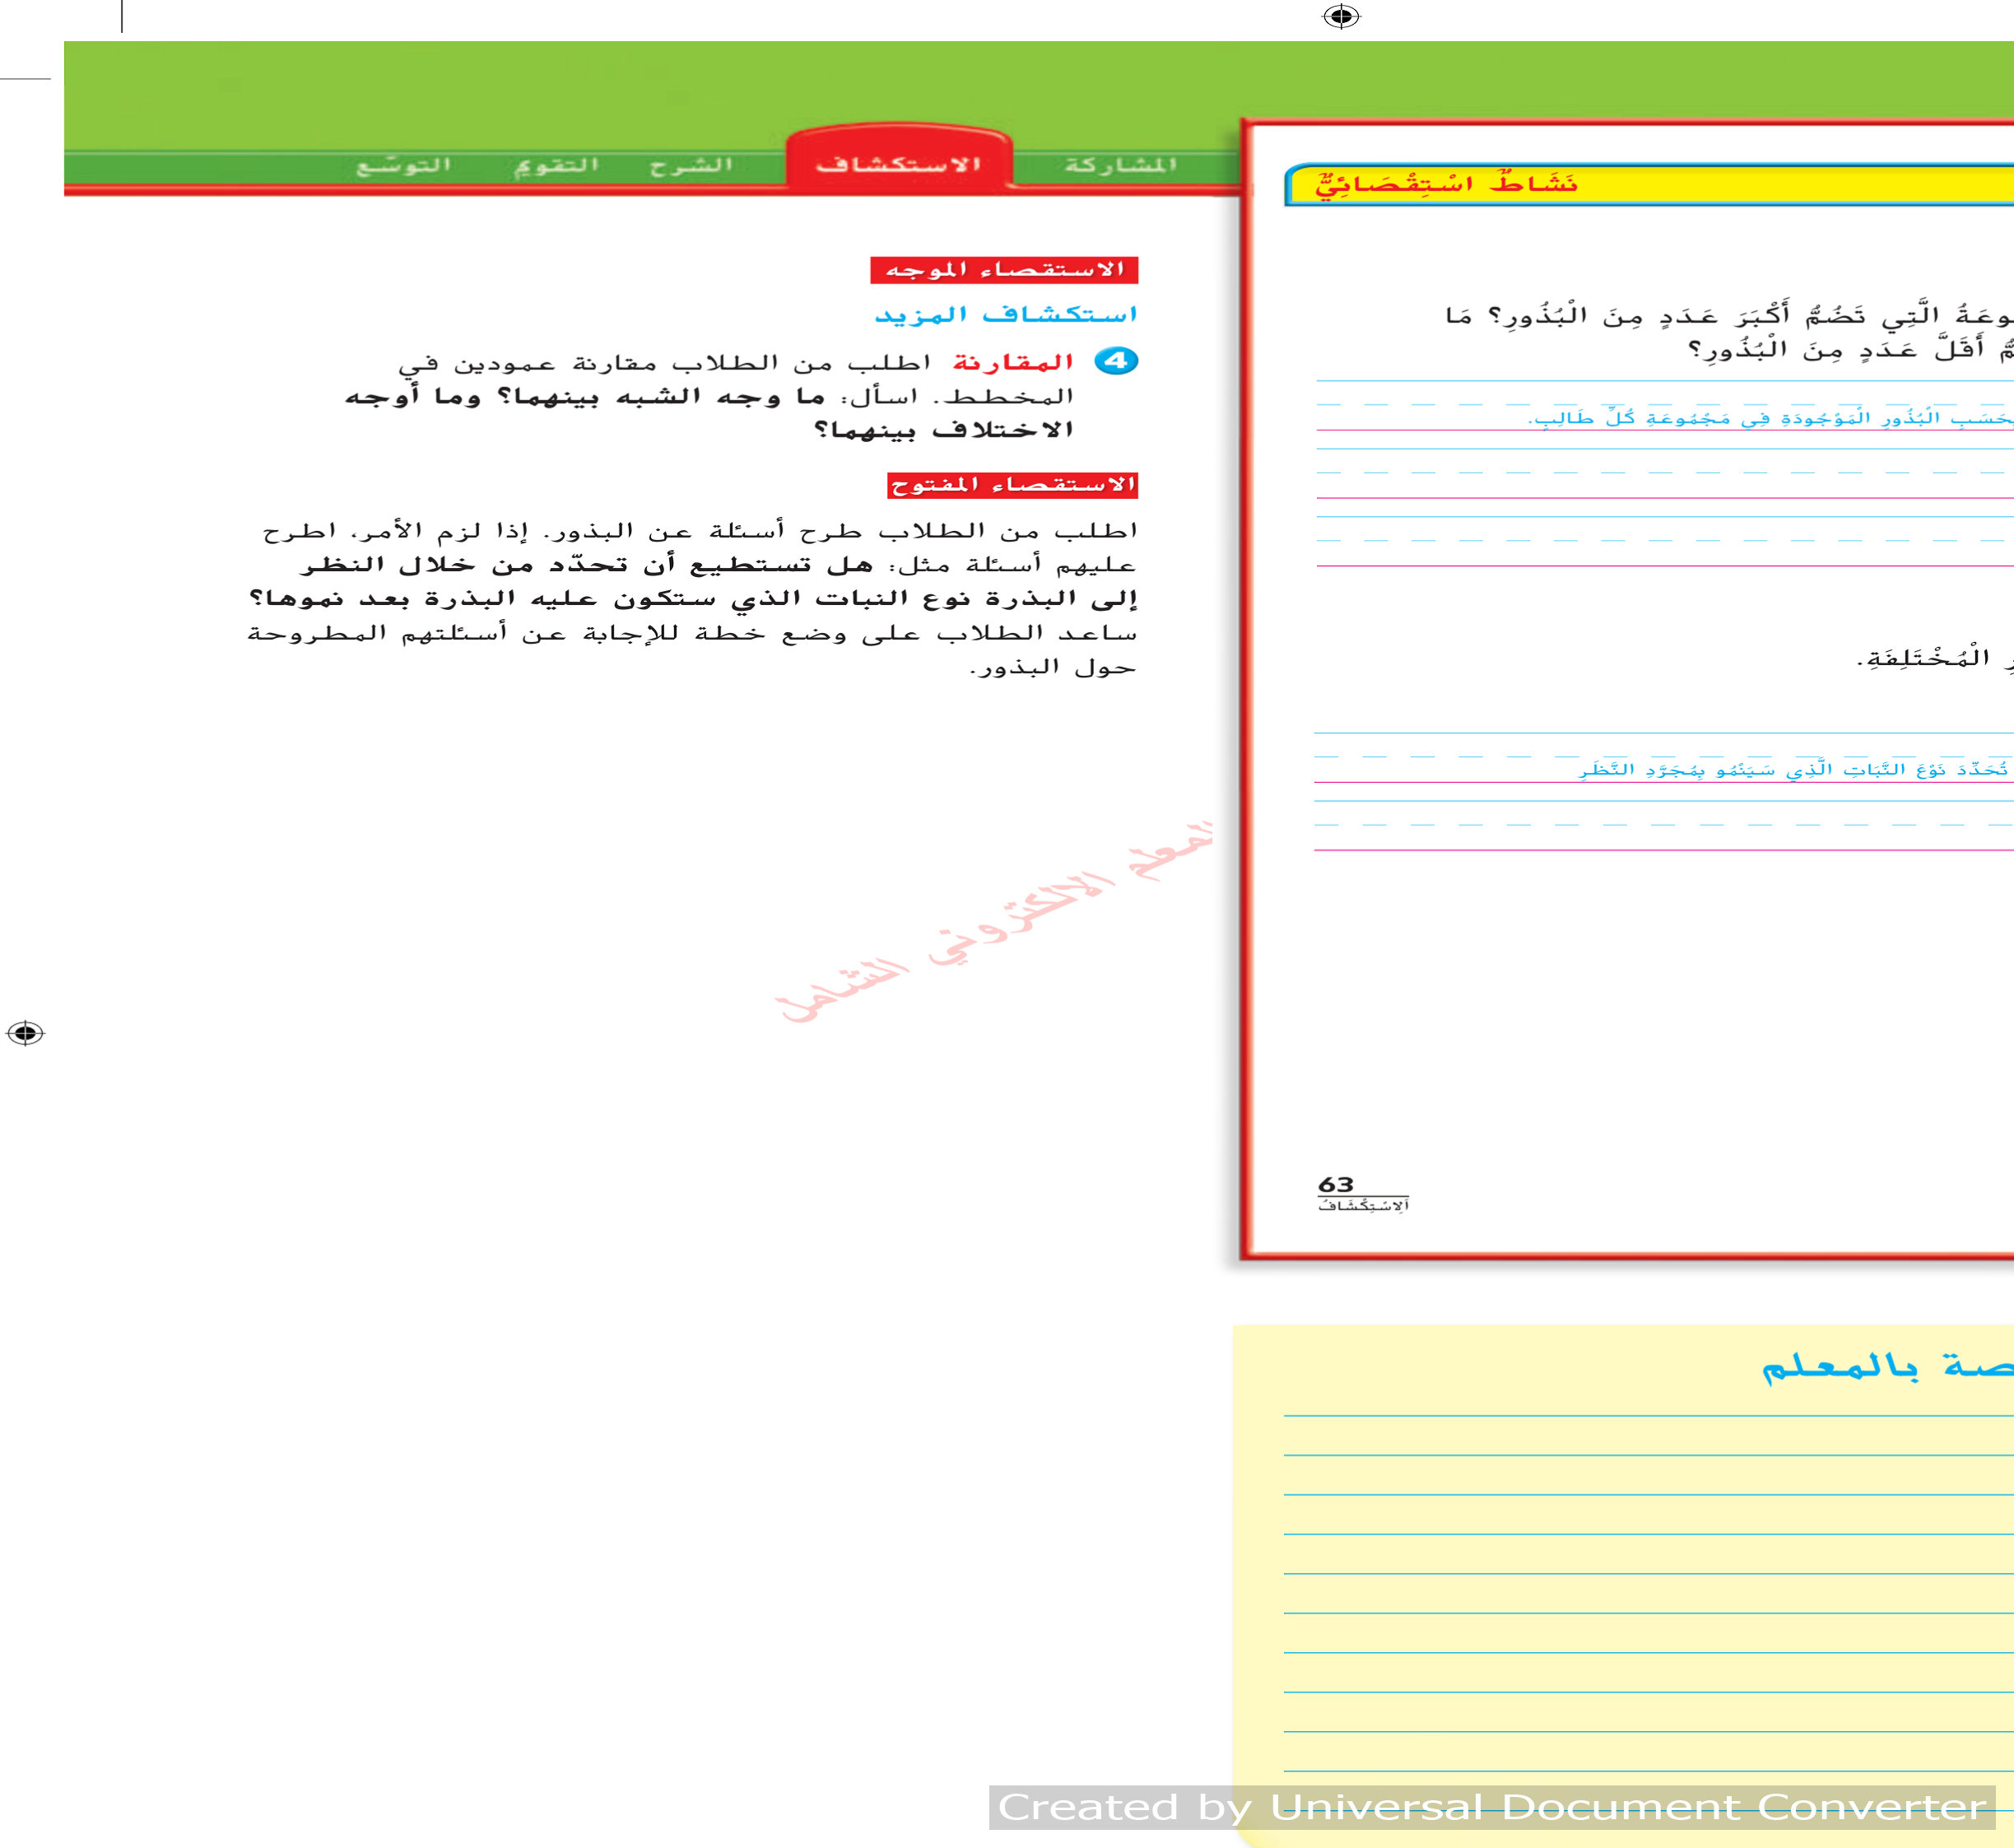
Task: Click the final line حول البذور
Action: 1053,667
